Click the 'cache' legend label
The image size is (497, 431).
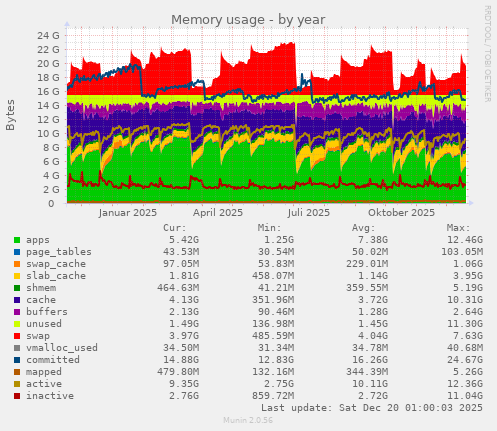point(41,300)
